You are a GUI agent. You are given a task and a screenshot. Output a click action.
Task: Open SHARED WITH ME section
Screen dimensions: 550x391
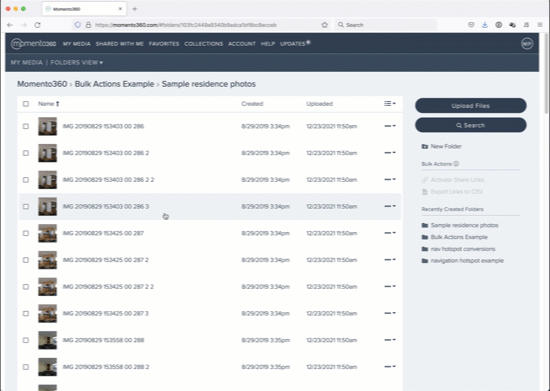[x=120, y=44]
